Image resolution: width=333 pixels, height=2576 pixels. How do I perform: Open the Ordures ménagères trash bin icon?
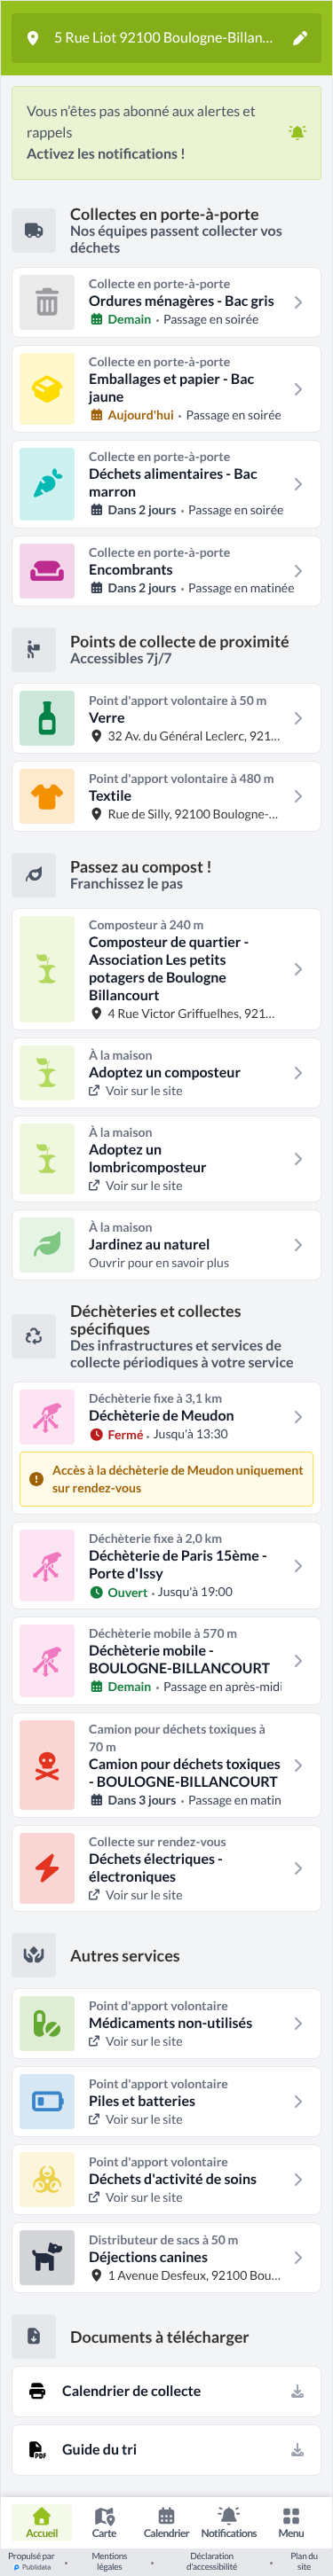(47, 302)
